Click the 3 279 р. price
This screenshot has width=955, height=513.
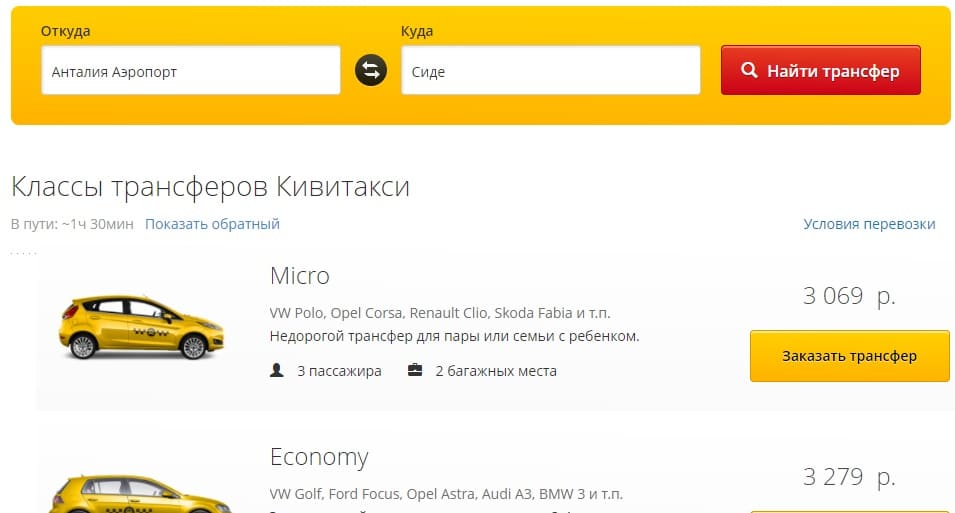pos(849,477)
